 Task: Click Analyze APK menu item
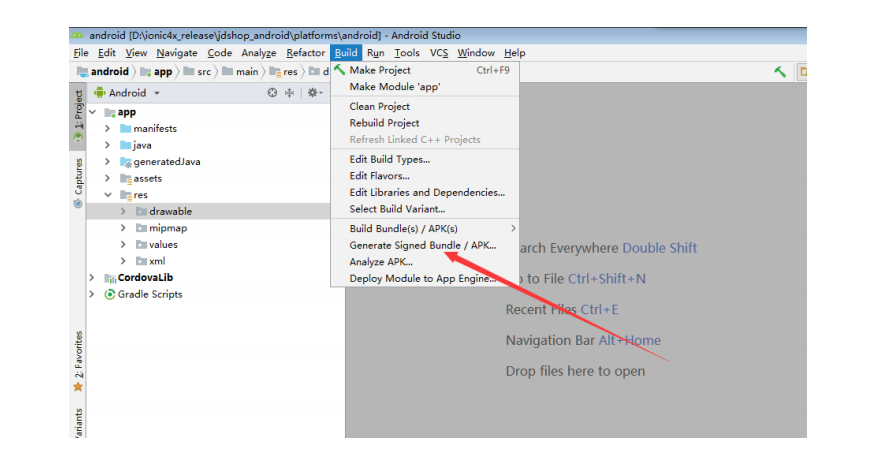tap(380, 262)
